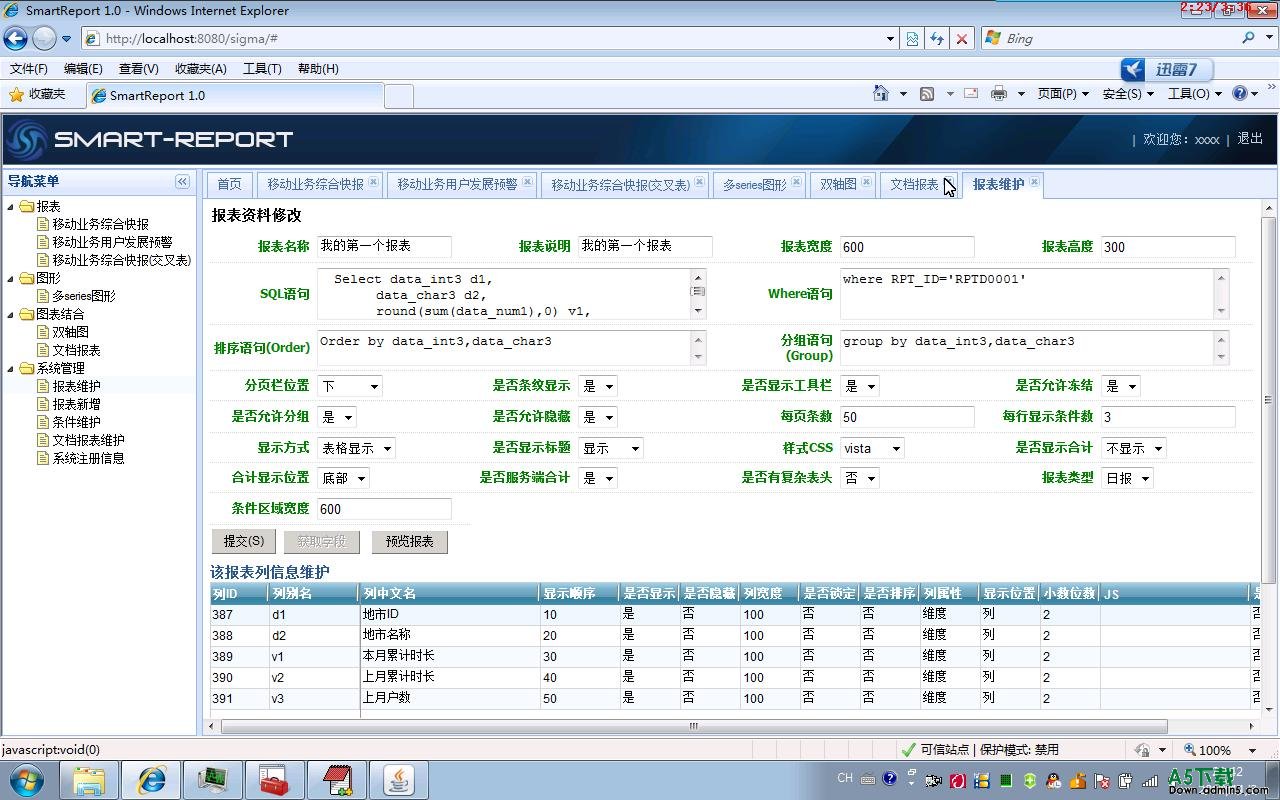Print the page with the printer icon

point(998,93)
